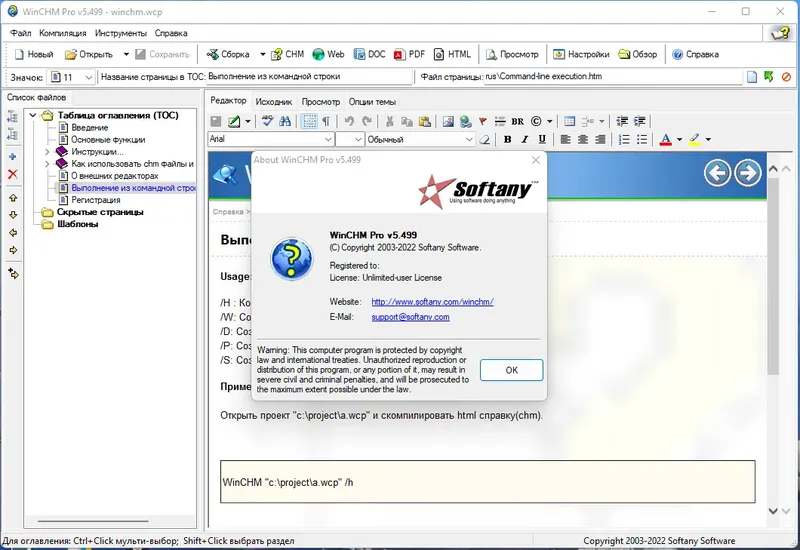This screenshot has height=550, width=800.
Task: Apply numbered list formatting
Action: point(623,139)
